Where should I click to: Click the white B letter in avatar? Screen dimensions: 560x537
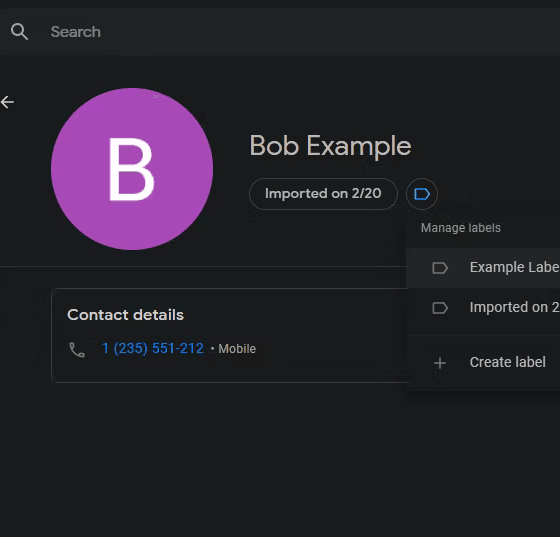point(131,169)
